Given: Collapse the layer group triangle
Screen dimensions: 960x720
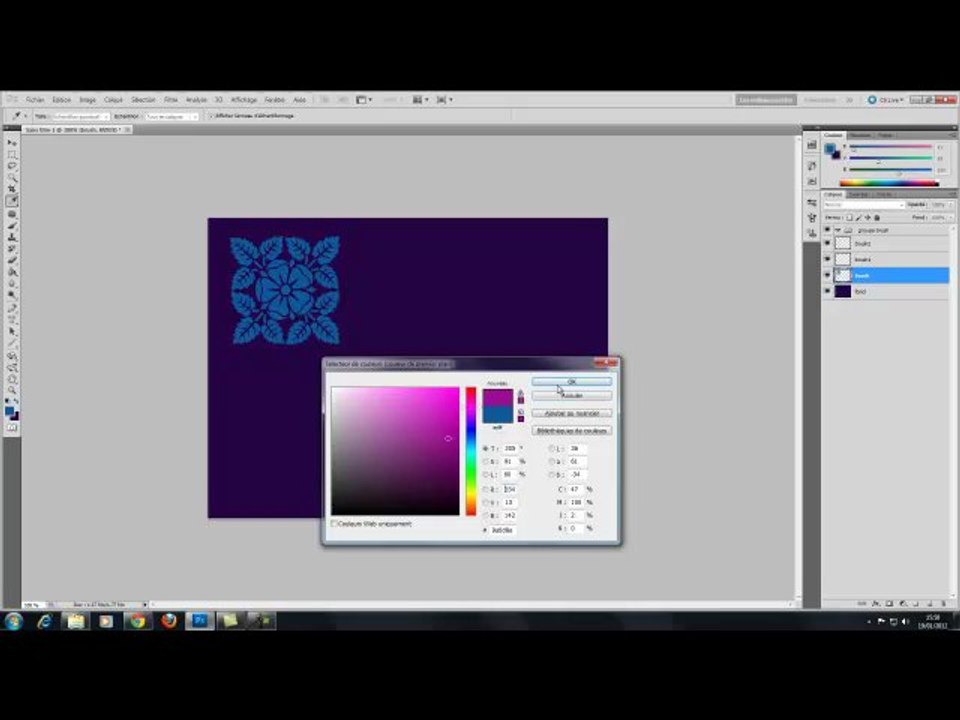Looking at the screenshot, I should 838,230.
